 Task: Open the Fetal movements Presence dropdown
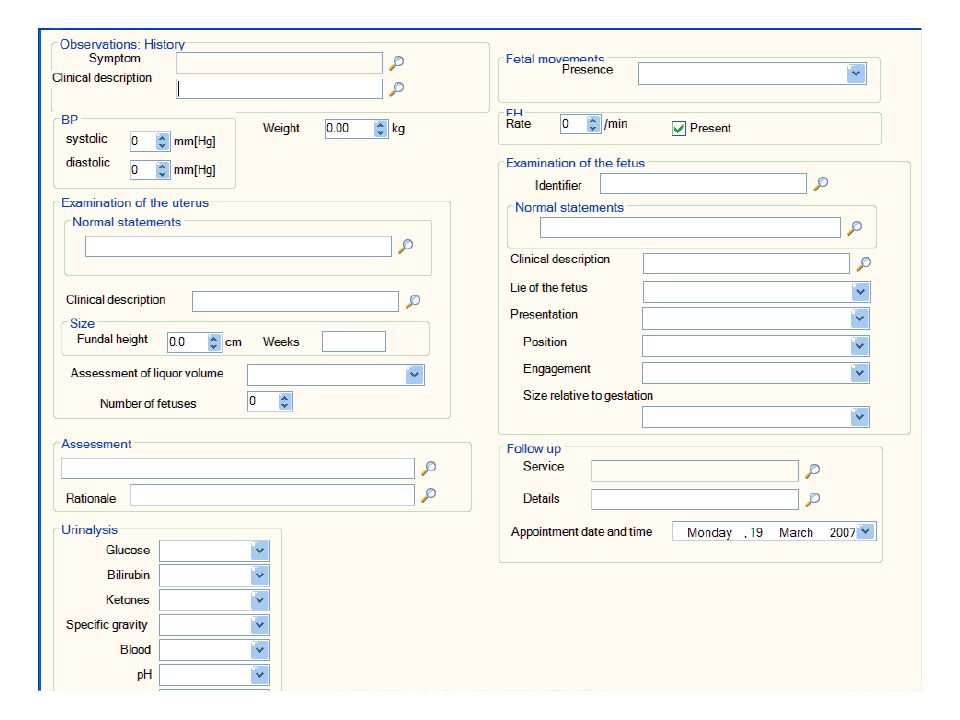click(x=856, y=73)
